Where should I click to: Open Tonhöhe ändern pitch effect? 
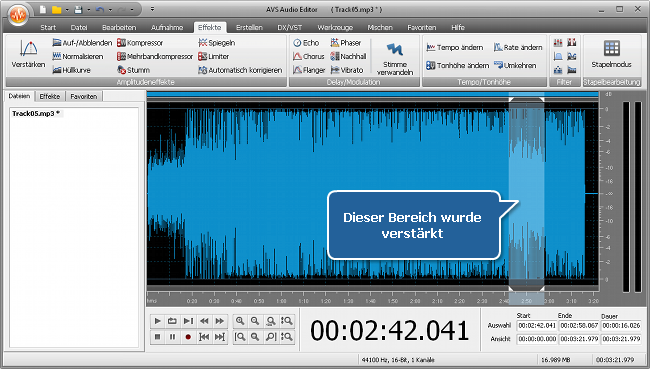[x=458, y=66]
